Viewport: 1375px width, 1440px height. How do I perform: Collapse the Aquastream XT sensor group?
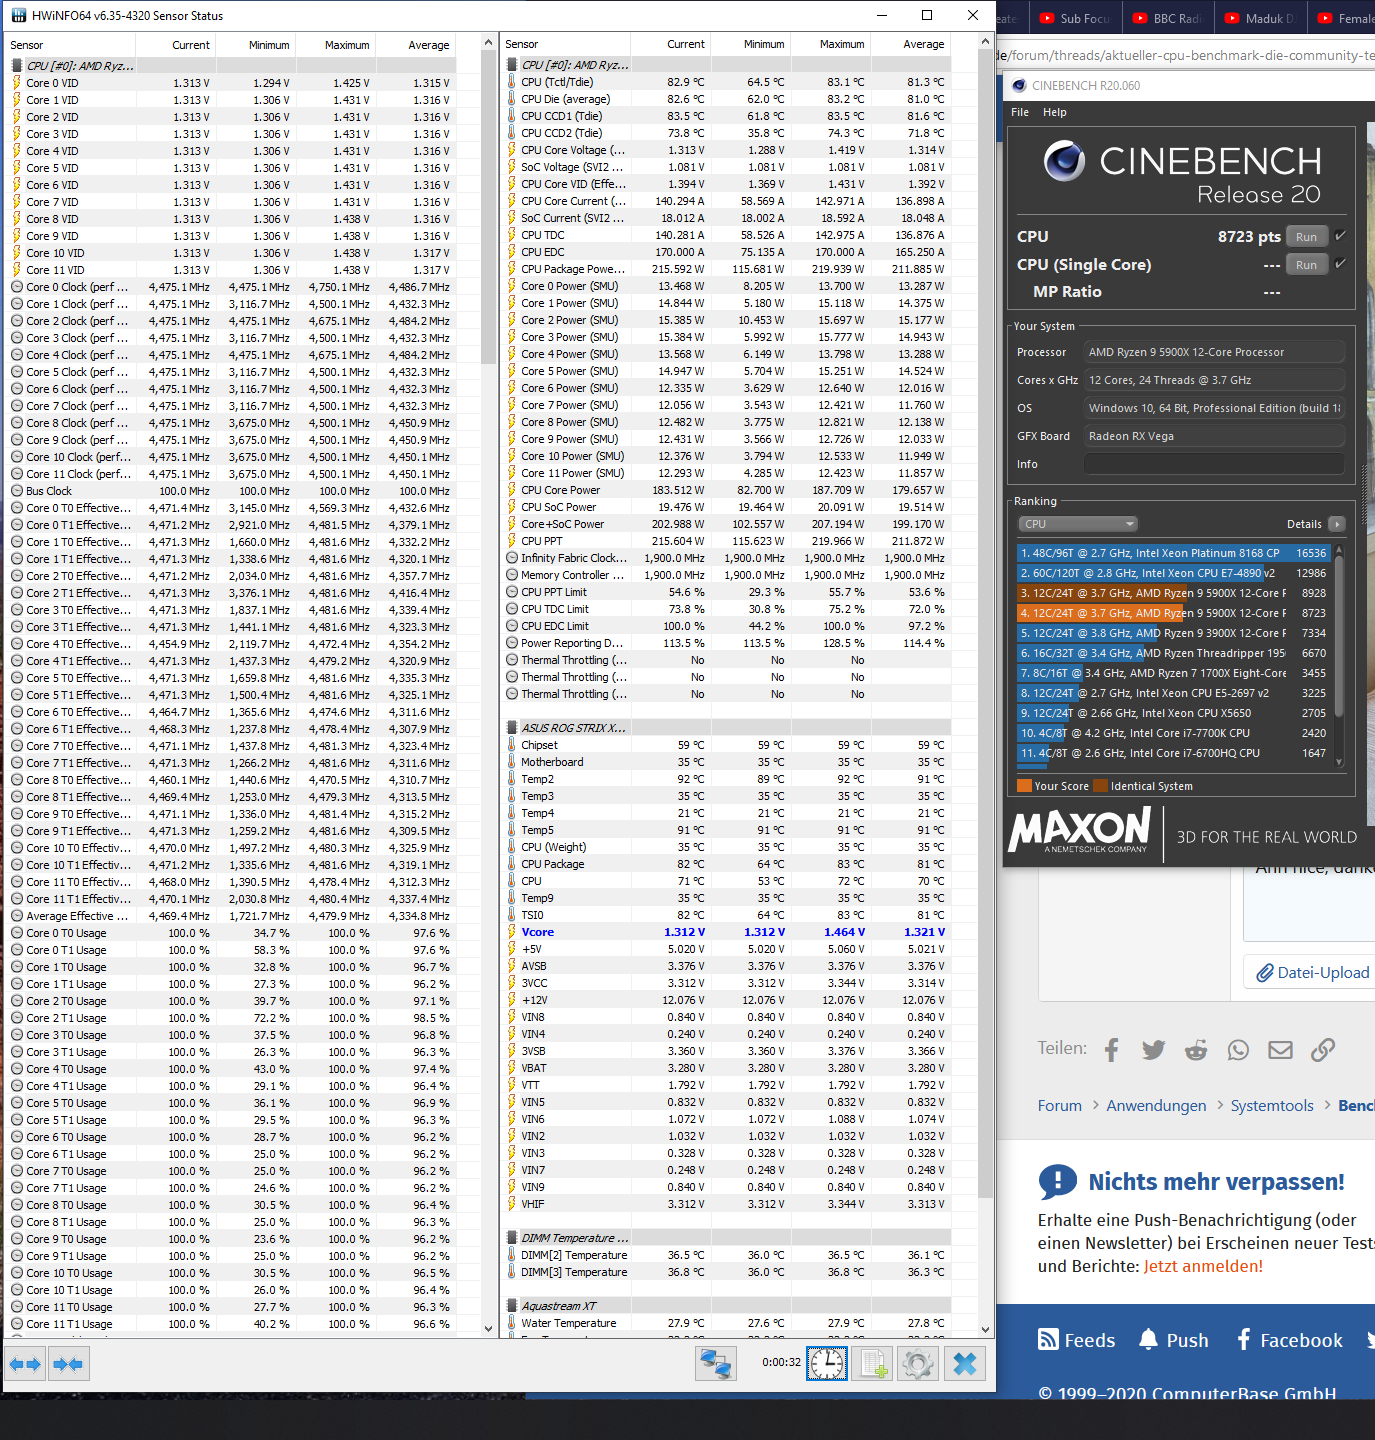click(x=512, y=1306)
